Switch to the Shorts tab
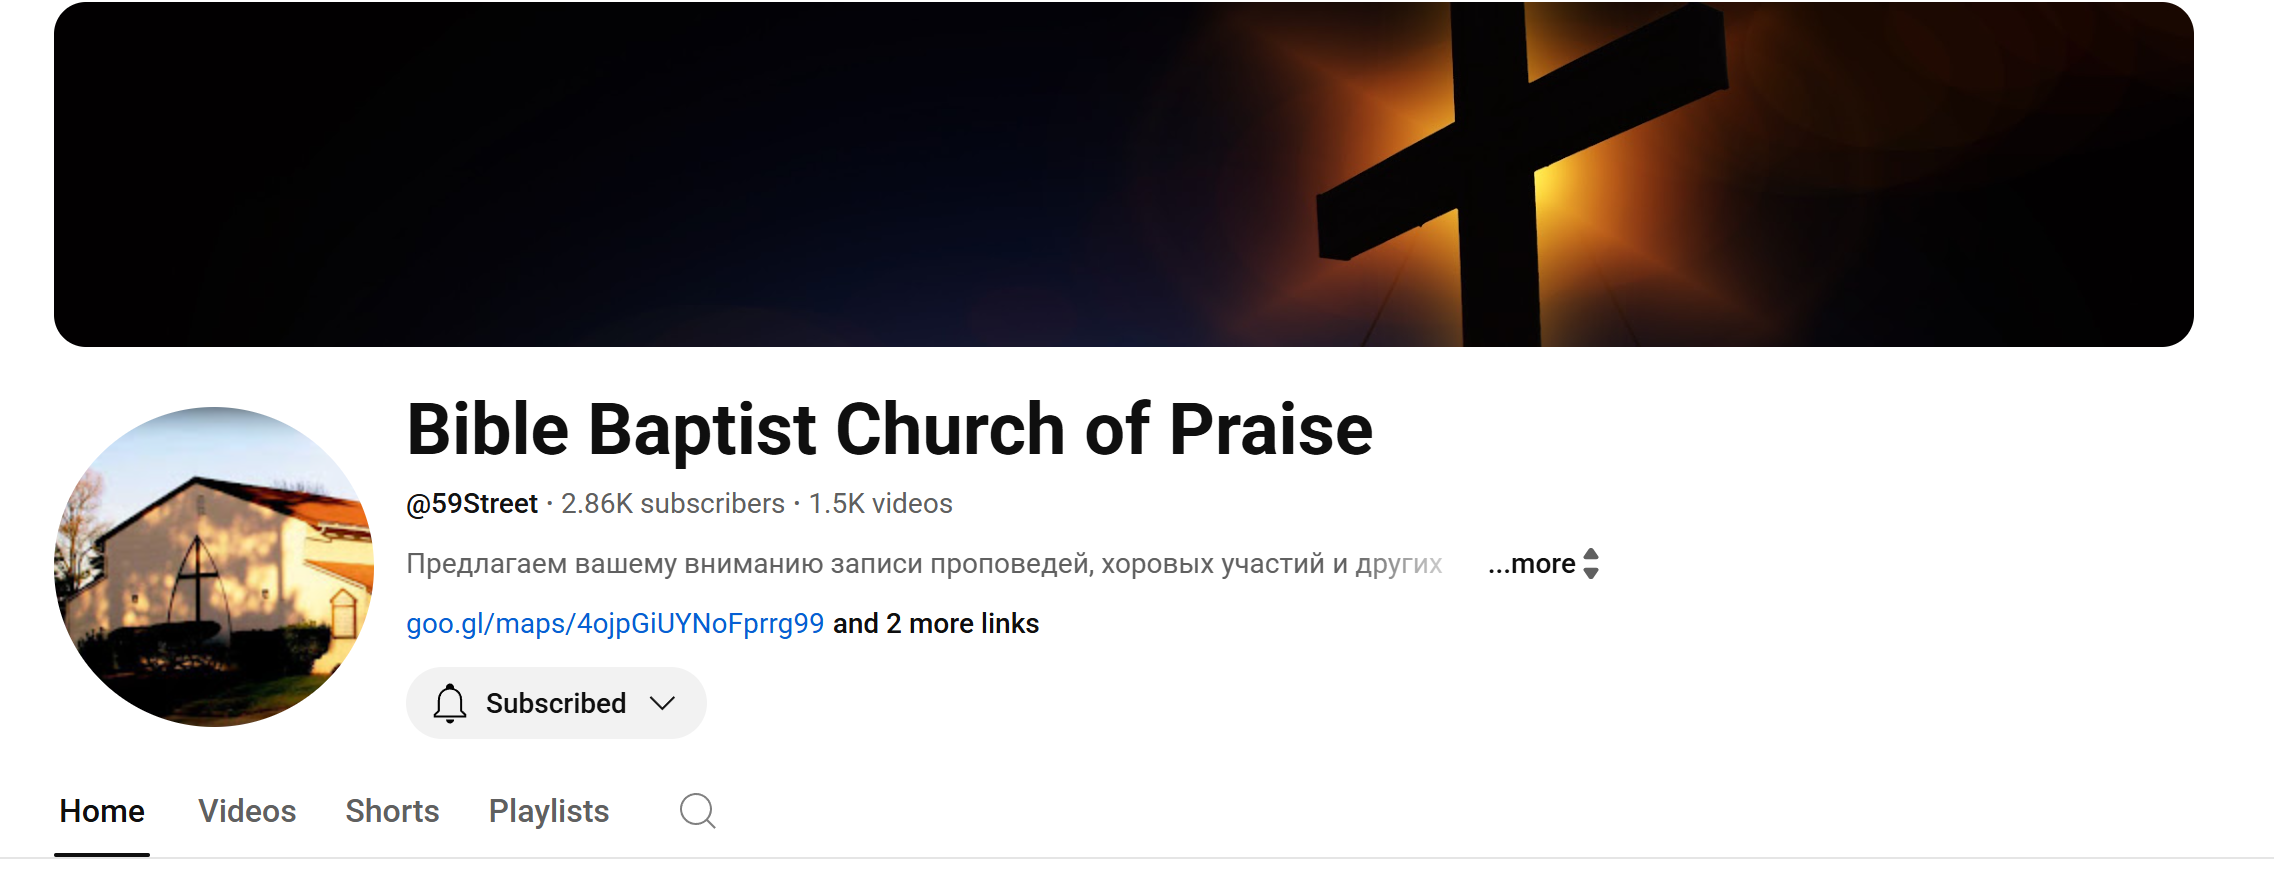The height and width of the screenshot is (873, 2274). click(x=392, y=811)
